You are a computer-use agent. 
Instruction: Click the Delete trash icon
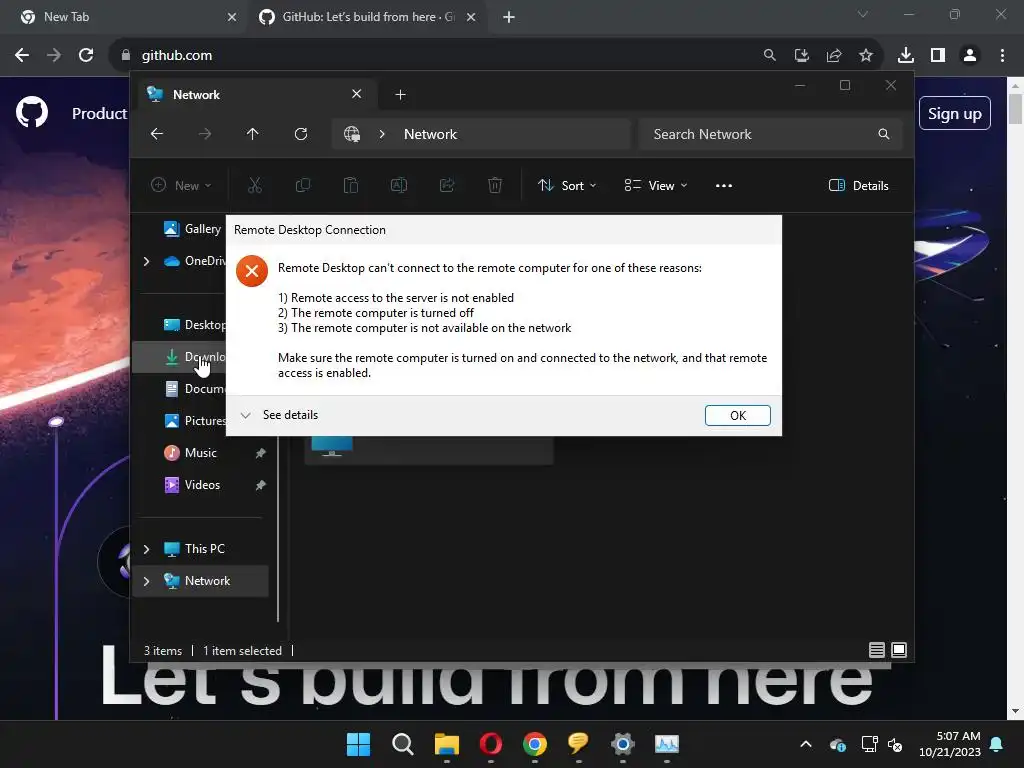click(495, 185)
